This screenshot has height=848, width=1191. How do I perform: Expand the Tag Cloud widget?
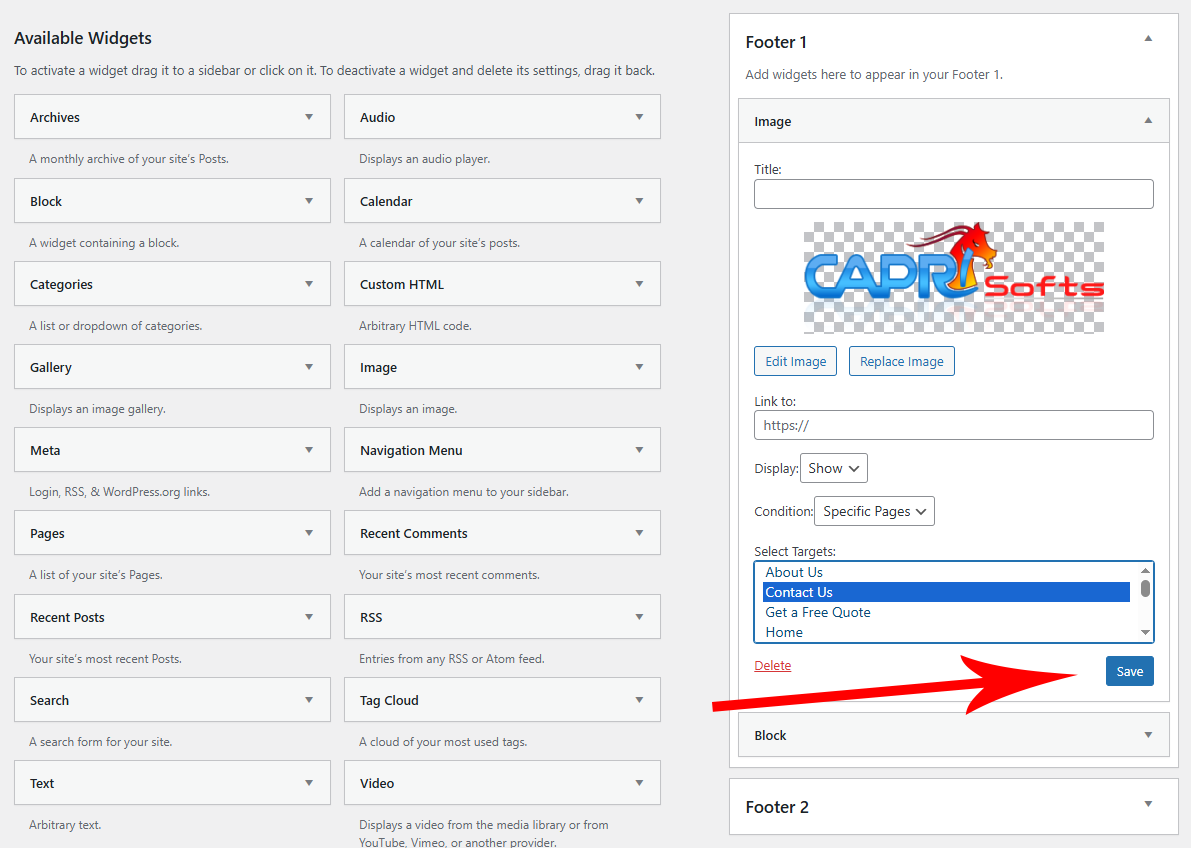coord(640,700)
